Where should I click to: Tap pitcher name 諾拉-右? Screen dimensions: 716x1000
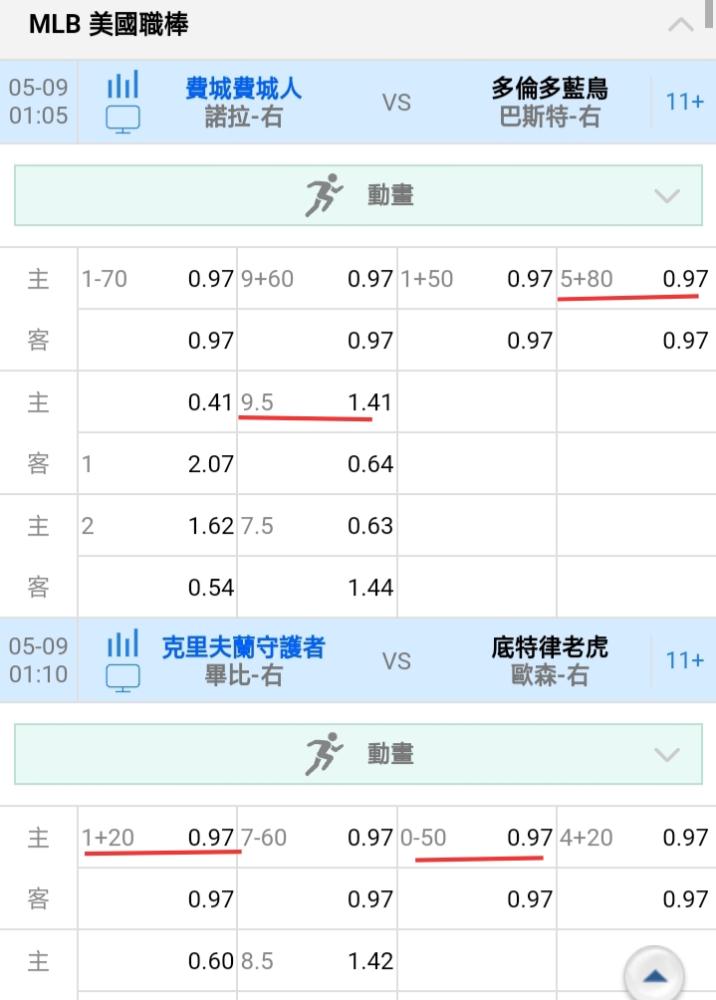(244, 117)
